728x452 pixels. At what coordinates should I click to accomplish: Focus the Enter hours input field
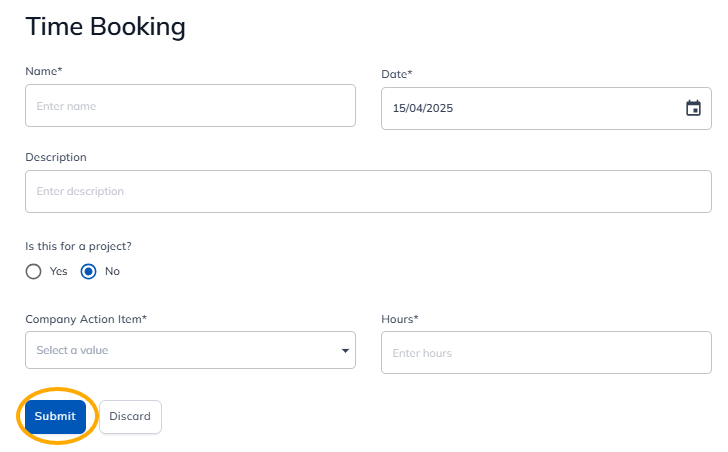point(546,353)
